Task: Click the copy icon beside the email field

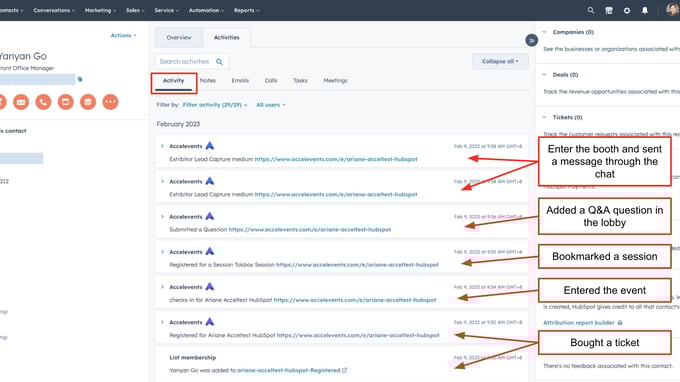Action: [x=80, y=79]
